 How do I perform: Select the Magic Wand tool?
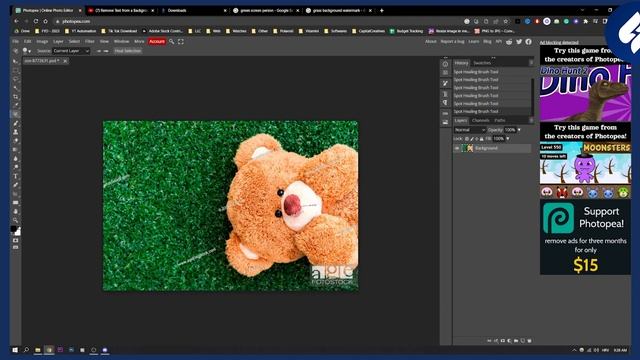click(16, 88)
